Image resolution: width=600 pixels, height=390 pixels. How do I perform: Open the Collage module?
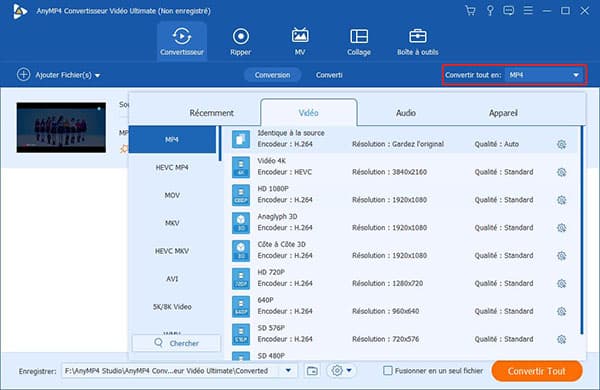click(359, 41)
